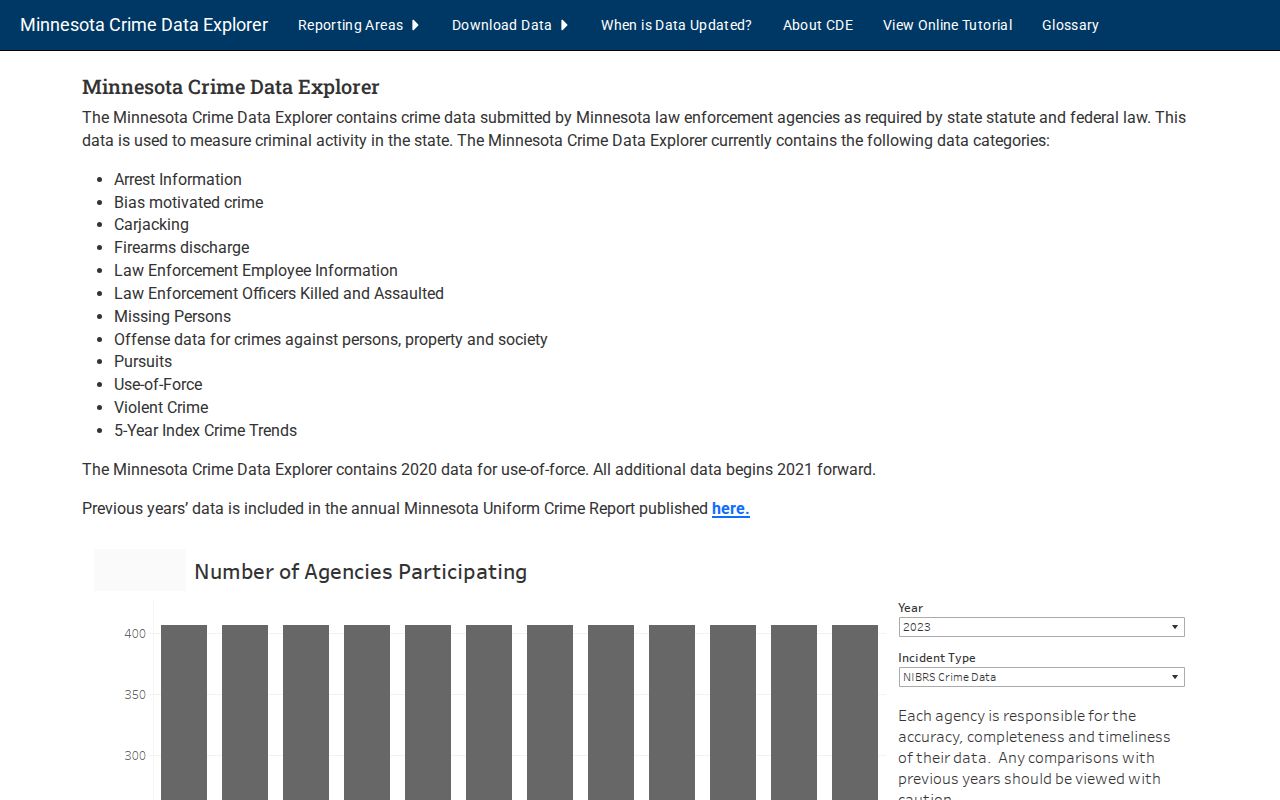
Task: Select the 'Bias motivated crime' list item
Action: (189, 202)
